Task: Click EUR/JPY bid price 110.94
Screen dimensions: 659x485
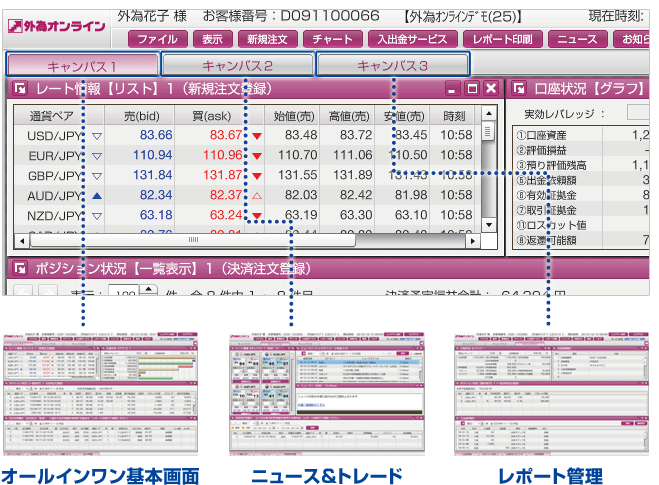Action: click(x=153, y=155)
